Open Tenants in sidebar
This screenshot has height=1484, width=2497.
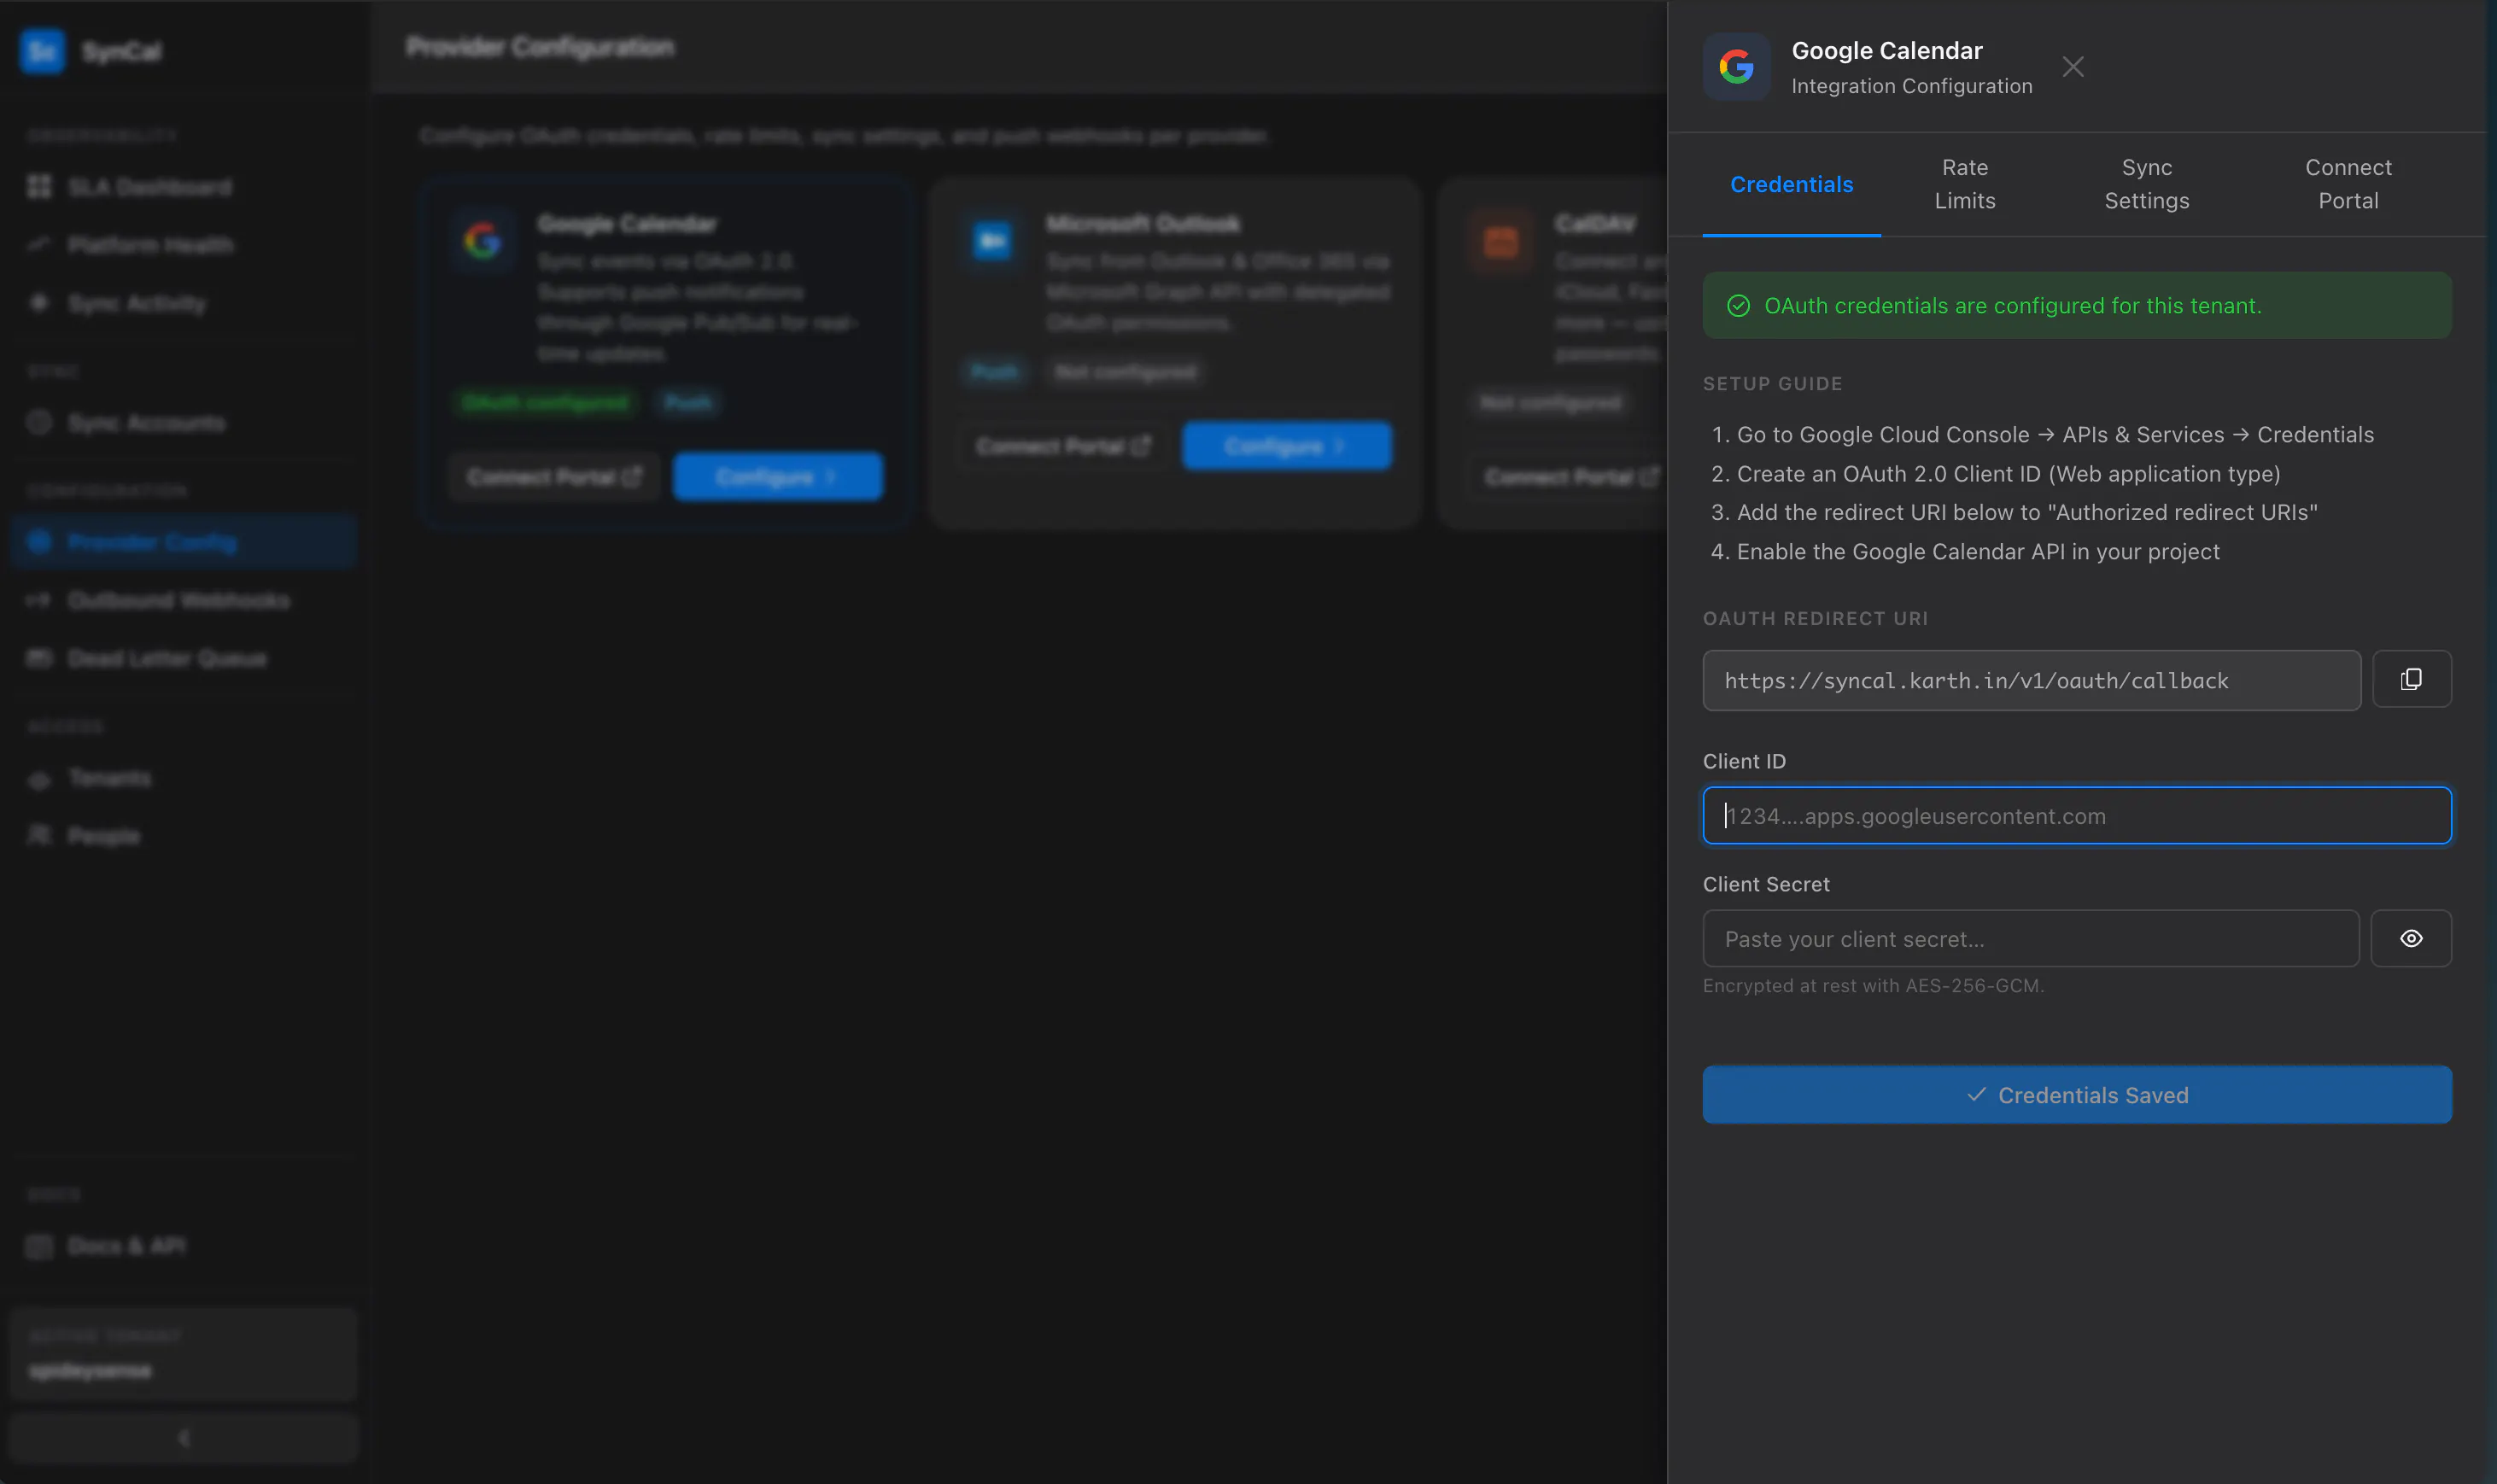pyautogui.click(x=184, y=778)
